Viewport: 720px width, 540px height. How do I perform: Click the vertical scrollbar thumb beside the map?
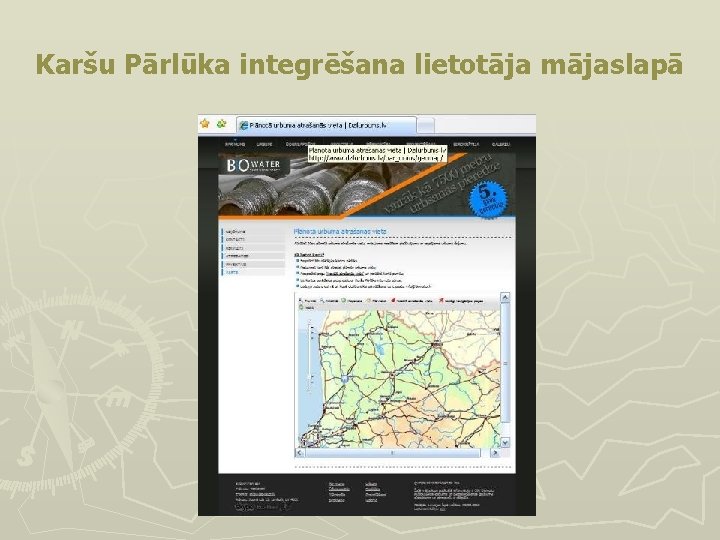coord(505,363)
